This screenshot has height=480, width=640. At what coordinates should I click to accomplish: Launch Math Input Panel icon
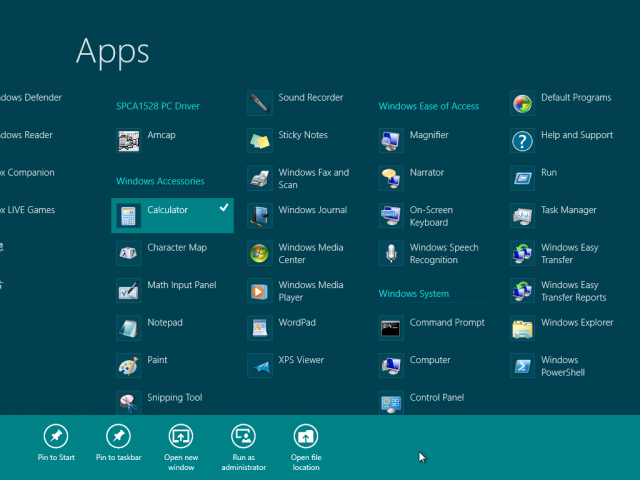coord(129,291)
